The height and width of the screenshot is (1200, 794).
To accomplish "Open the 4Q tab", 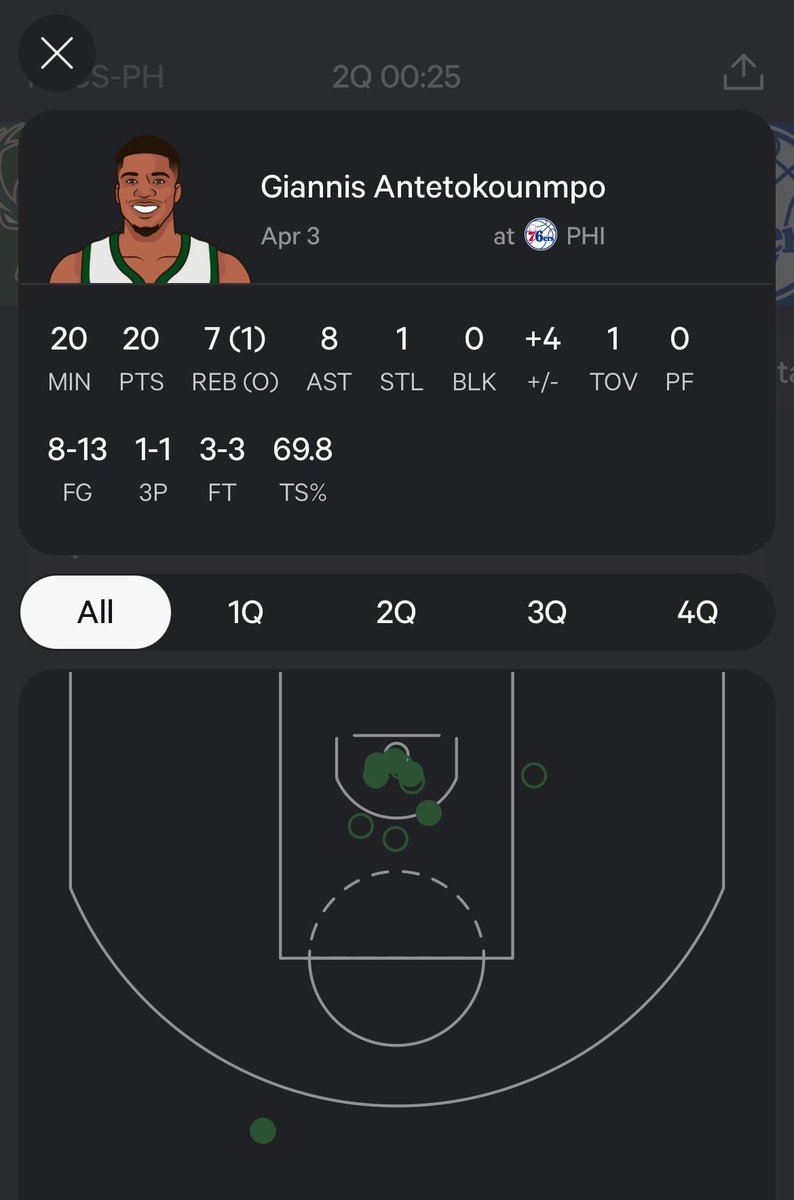I will [x=697, y=612].
